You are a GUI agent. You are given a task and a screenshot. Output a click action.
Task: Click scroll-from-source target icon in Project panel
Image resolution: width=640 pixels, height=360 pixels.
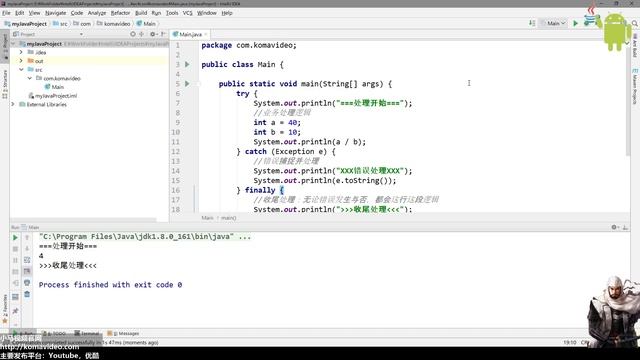coord(133,34)
